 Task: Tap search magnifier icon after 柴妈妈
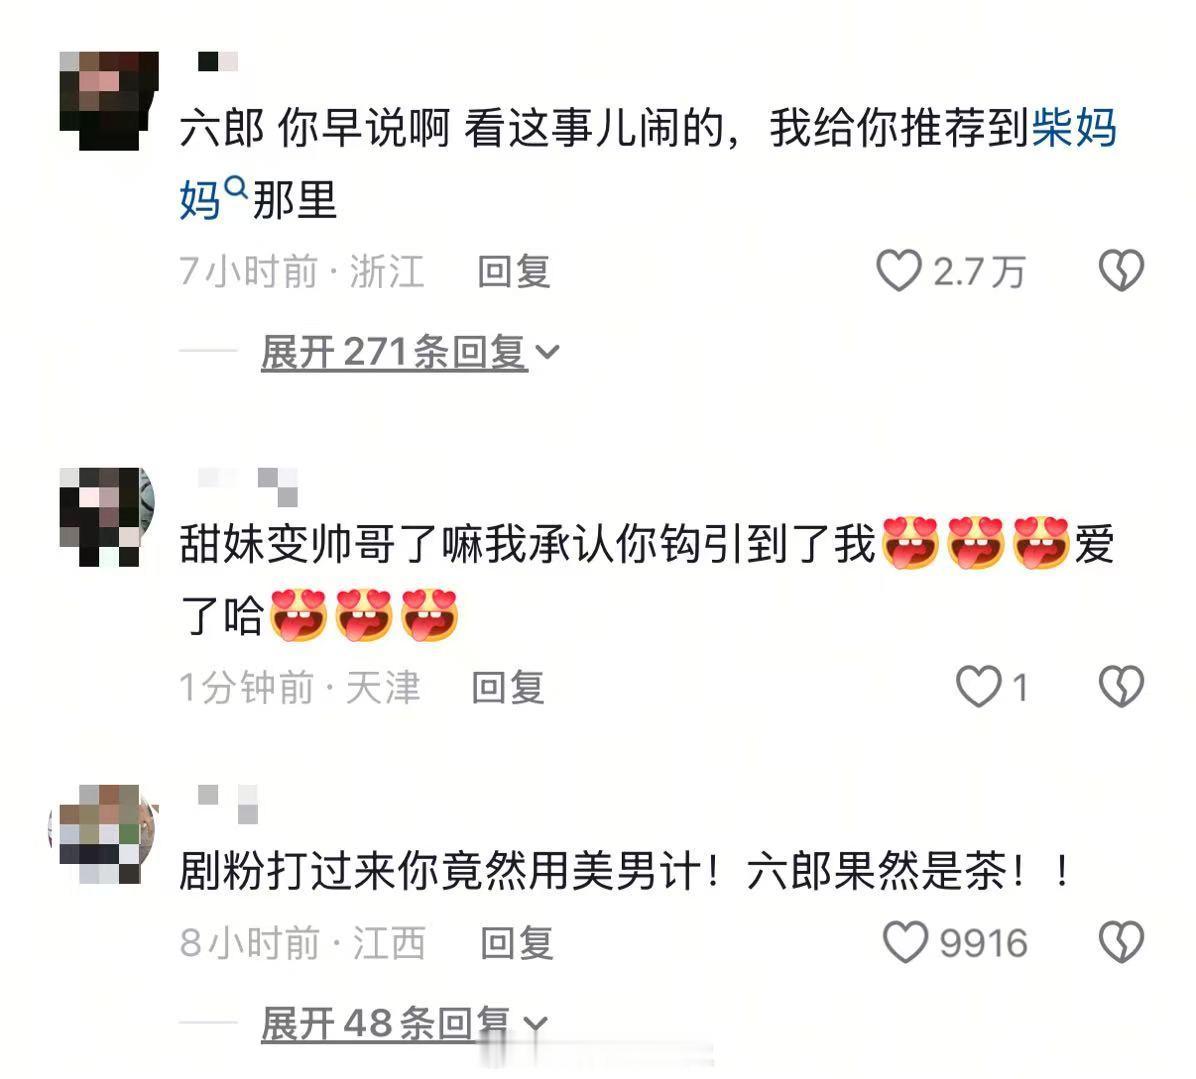click(x=236, y=186)
